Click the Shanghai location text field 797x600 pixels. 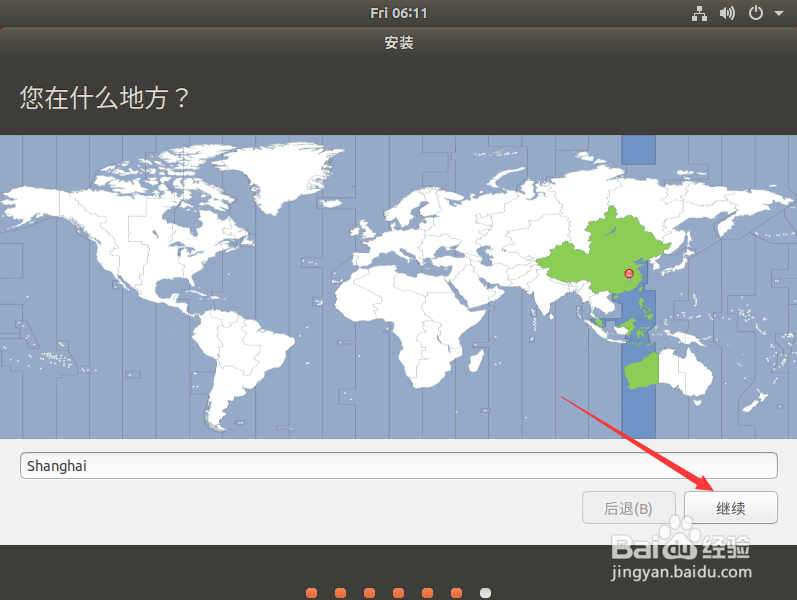tap(398, 465)
